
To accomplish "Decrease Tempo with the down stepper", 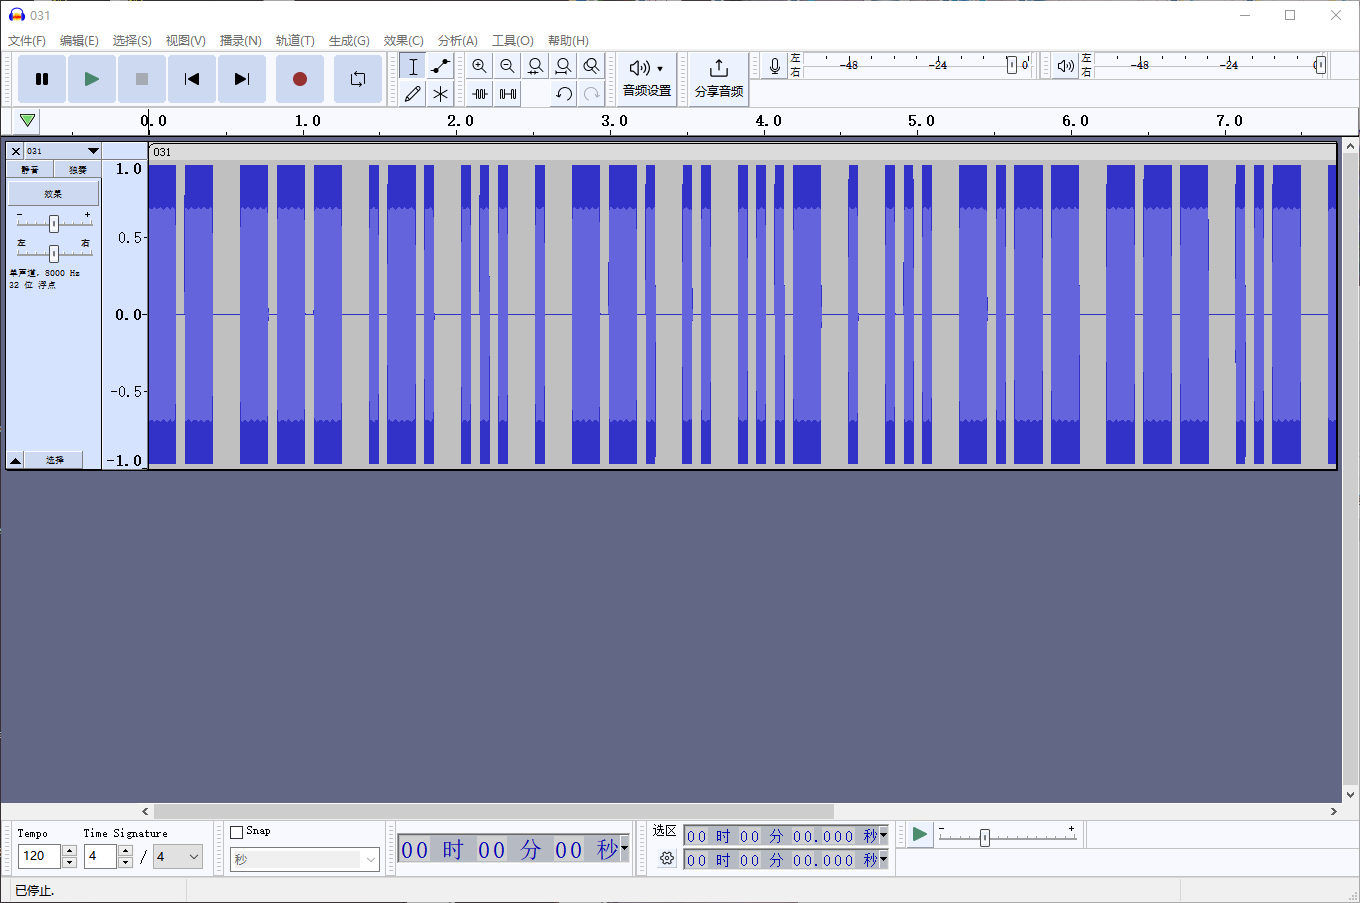I will [69, 862].
